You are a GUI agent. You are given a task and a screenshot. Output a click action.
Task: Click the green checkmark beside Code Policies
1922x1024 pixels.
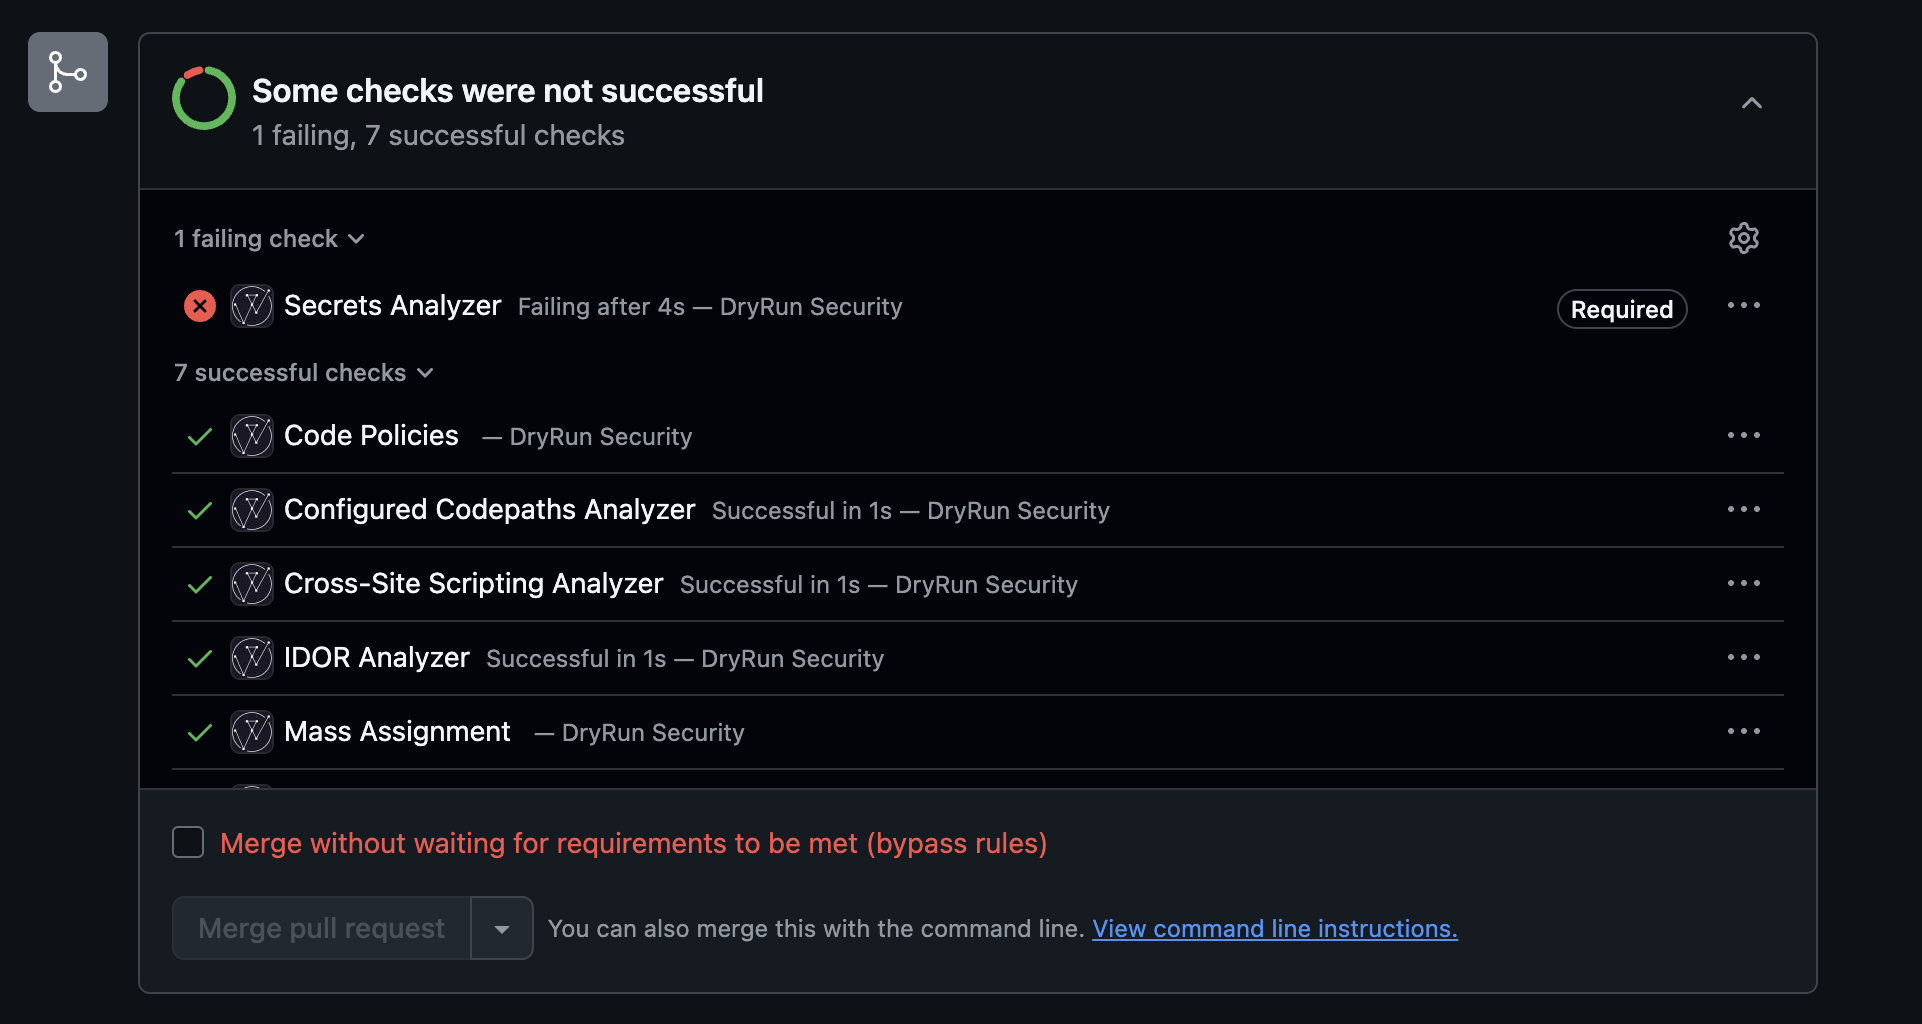point(199,436)
